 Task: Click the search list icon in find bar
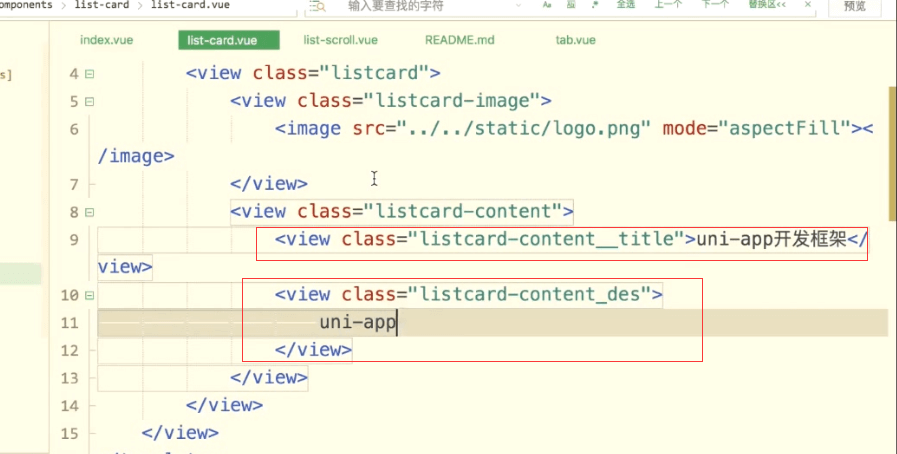pos(317,6)
